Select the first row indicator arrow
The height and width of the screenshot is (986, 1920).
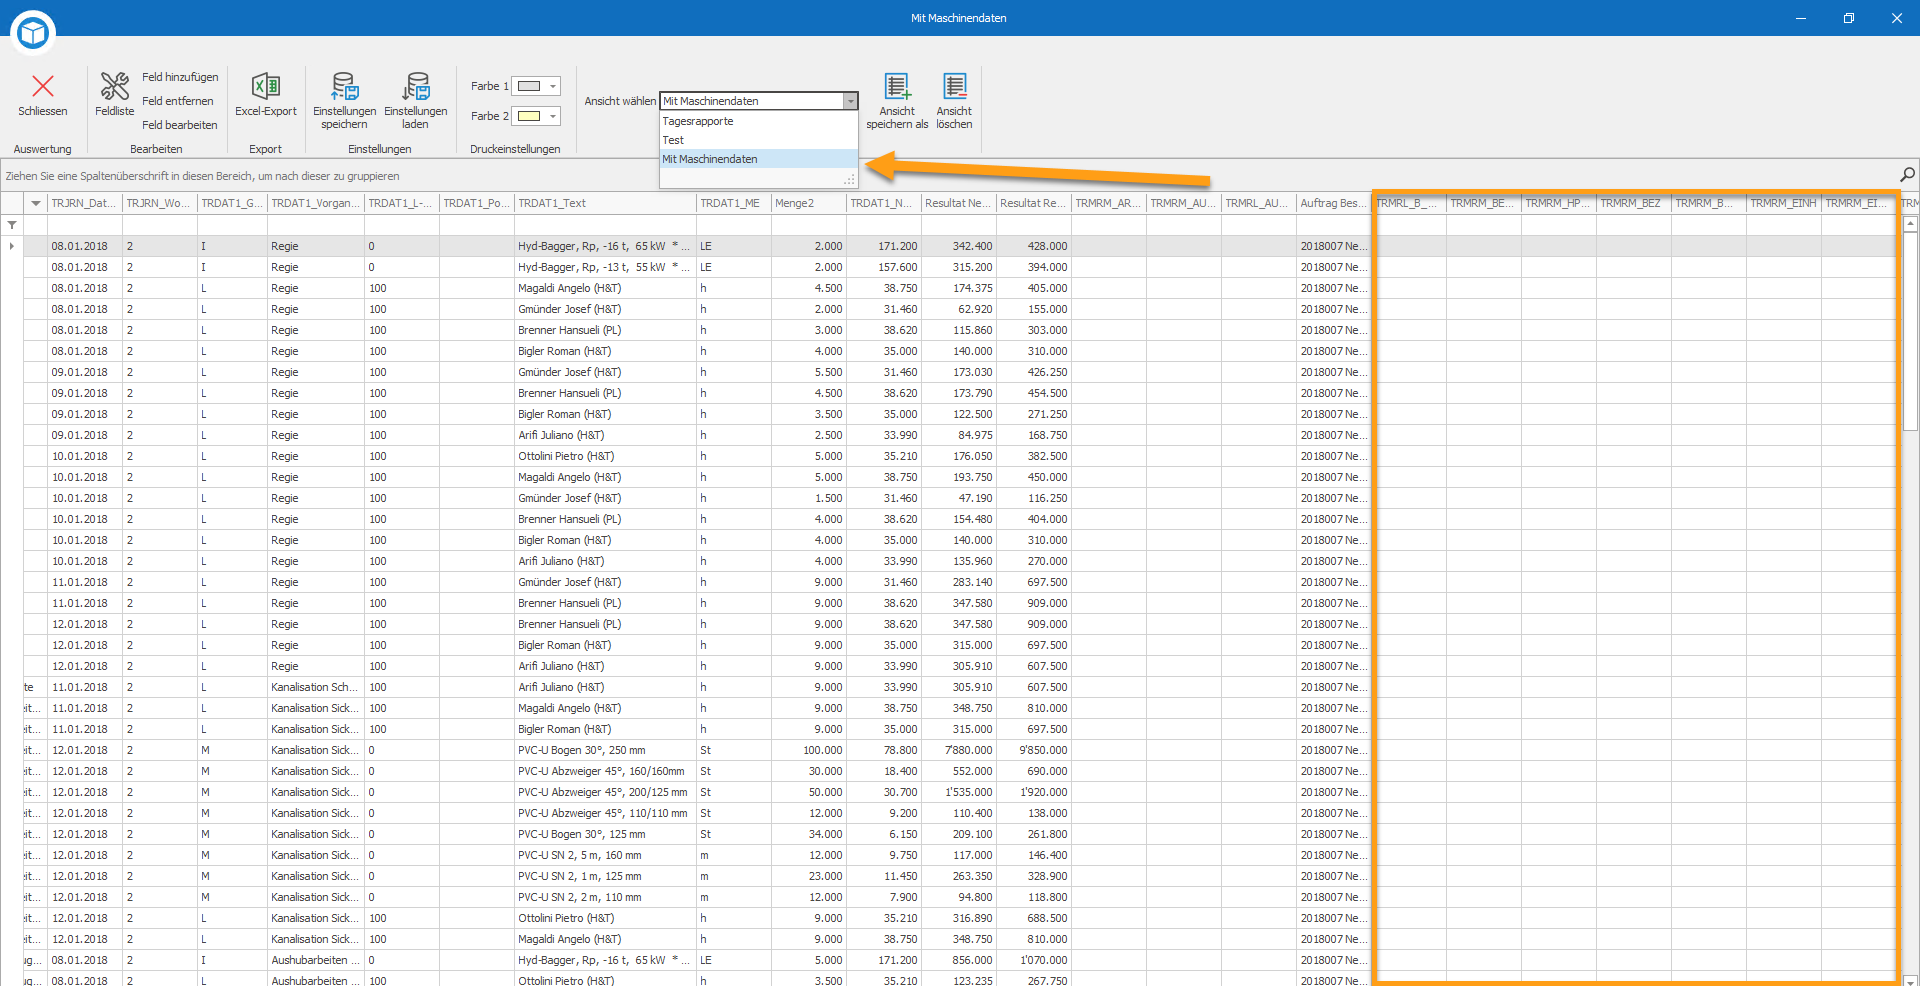pyautogui.click(x=12, y=246)
